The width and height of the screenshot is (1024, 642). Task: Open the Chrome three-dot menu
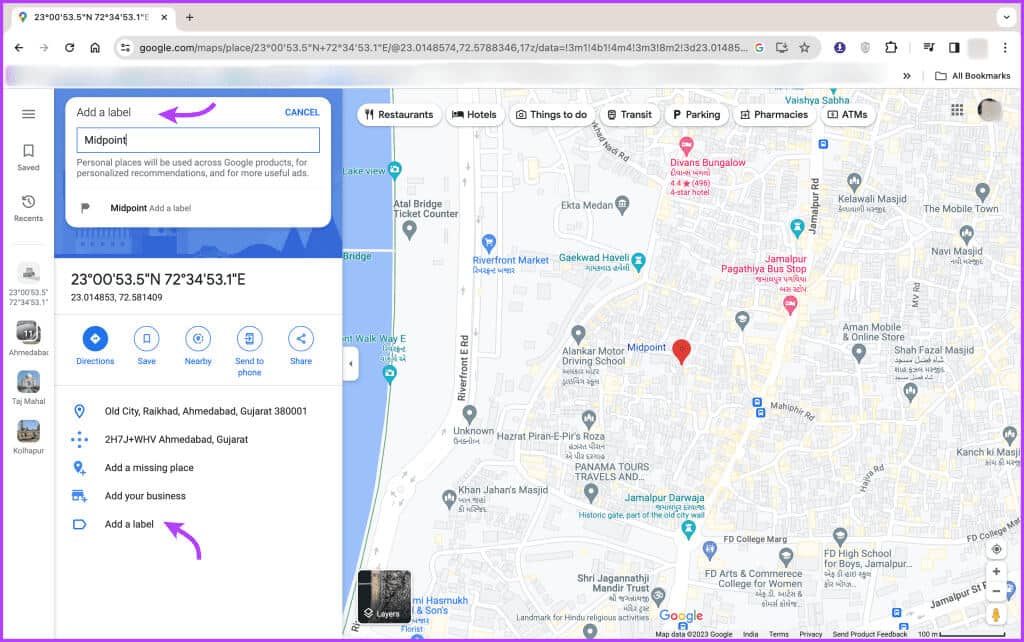(1005, 48)
